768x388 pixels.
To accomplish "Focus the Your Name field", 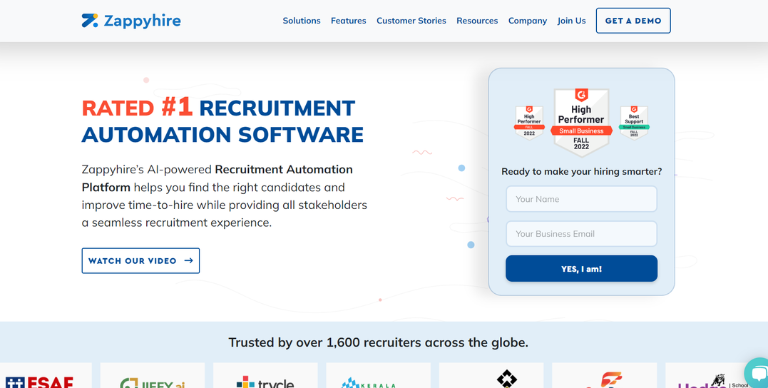I will tap(581, 199).
